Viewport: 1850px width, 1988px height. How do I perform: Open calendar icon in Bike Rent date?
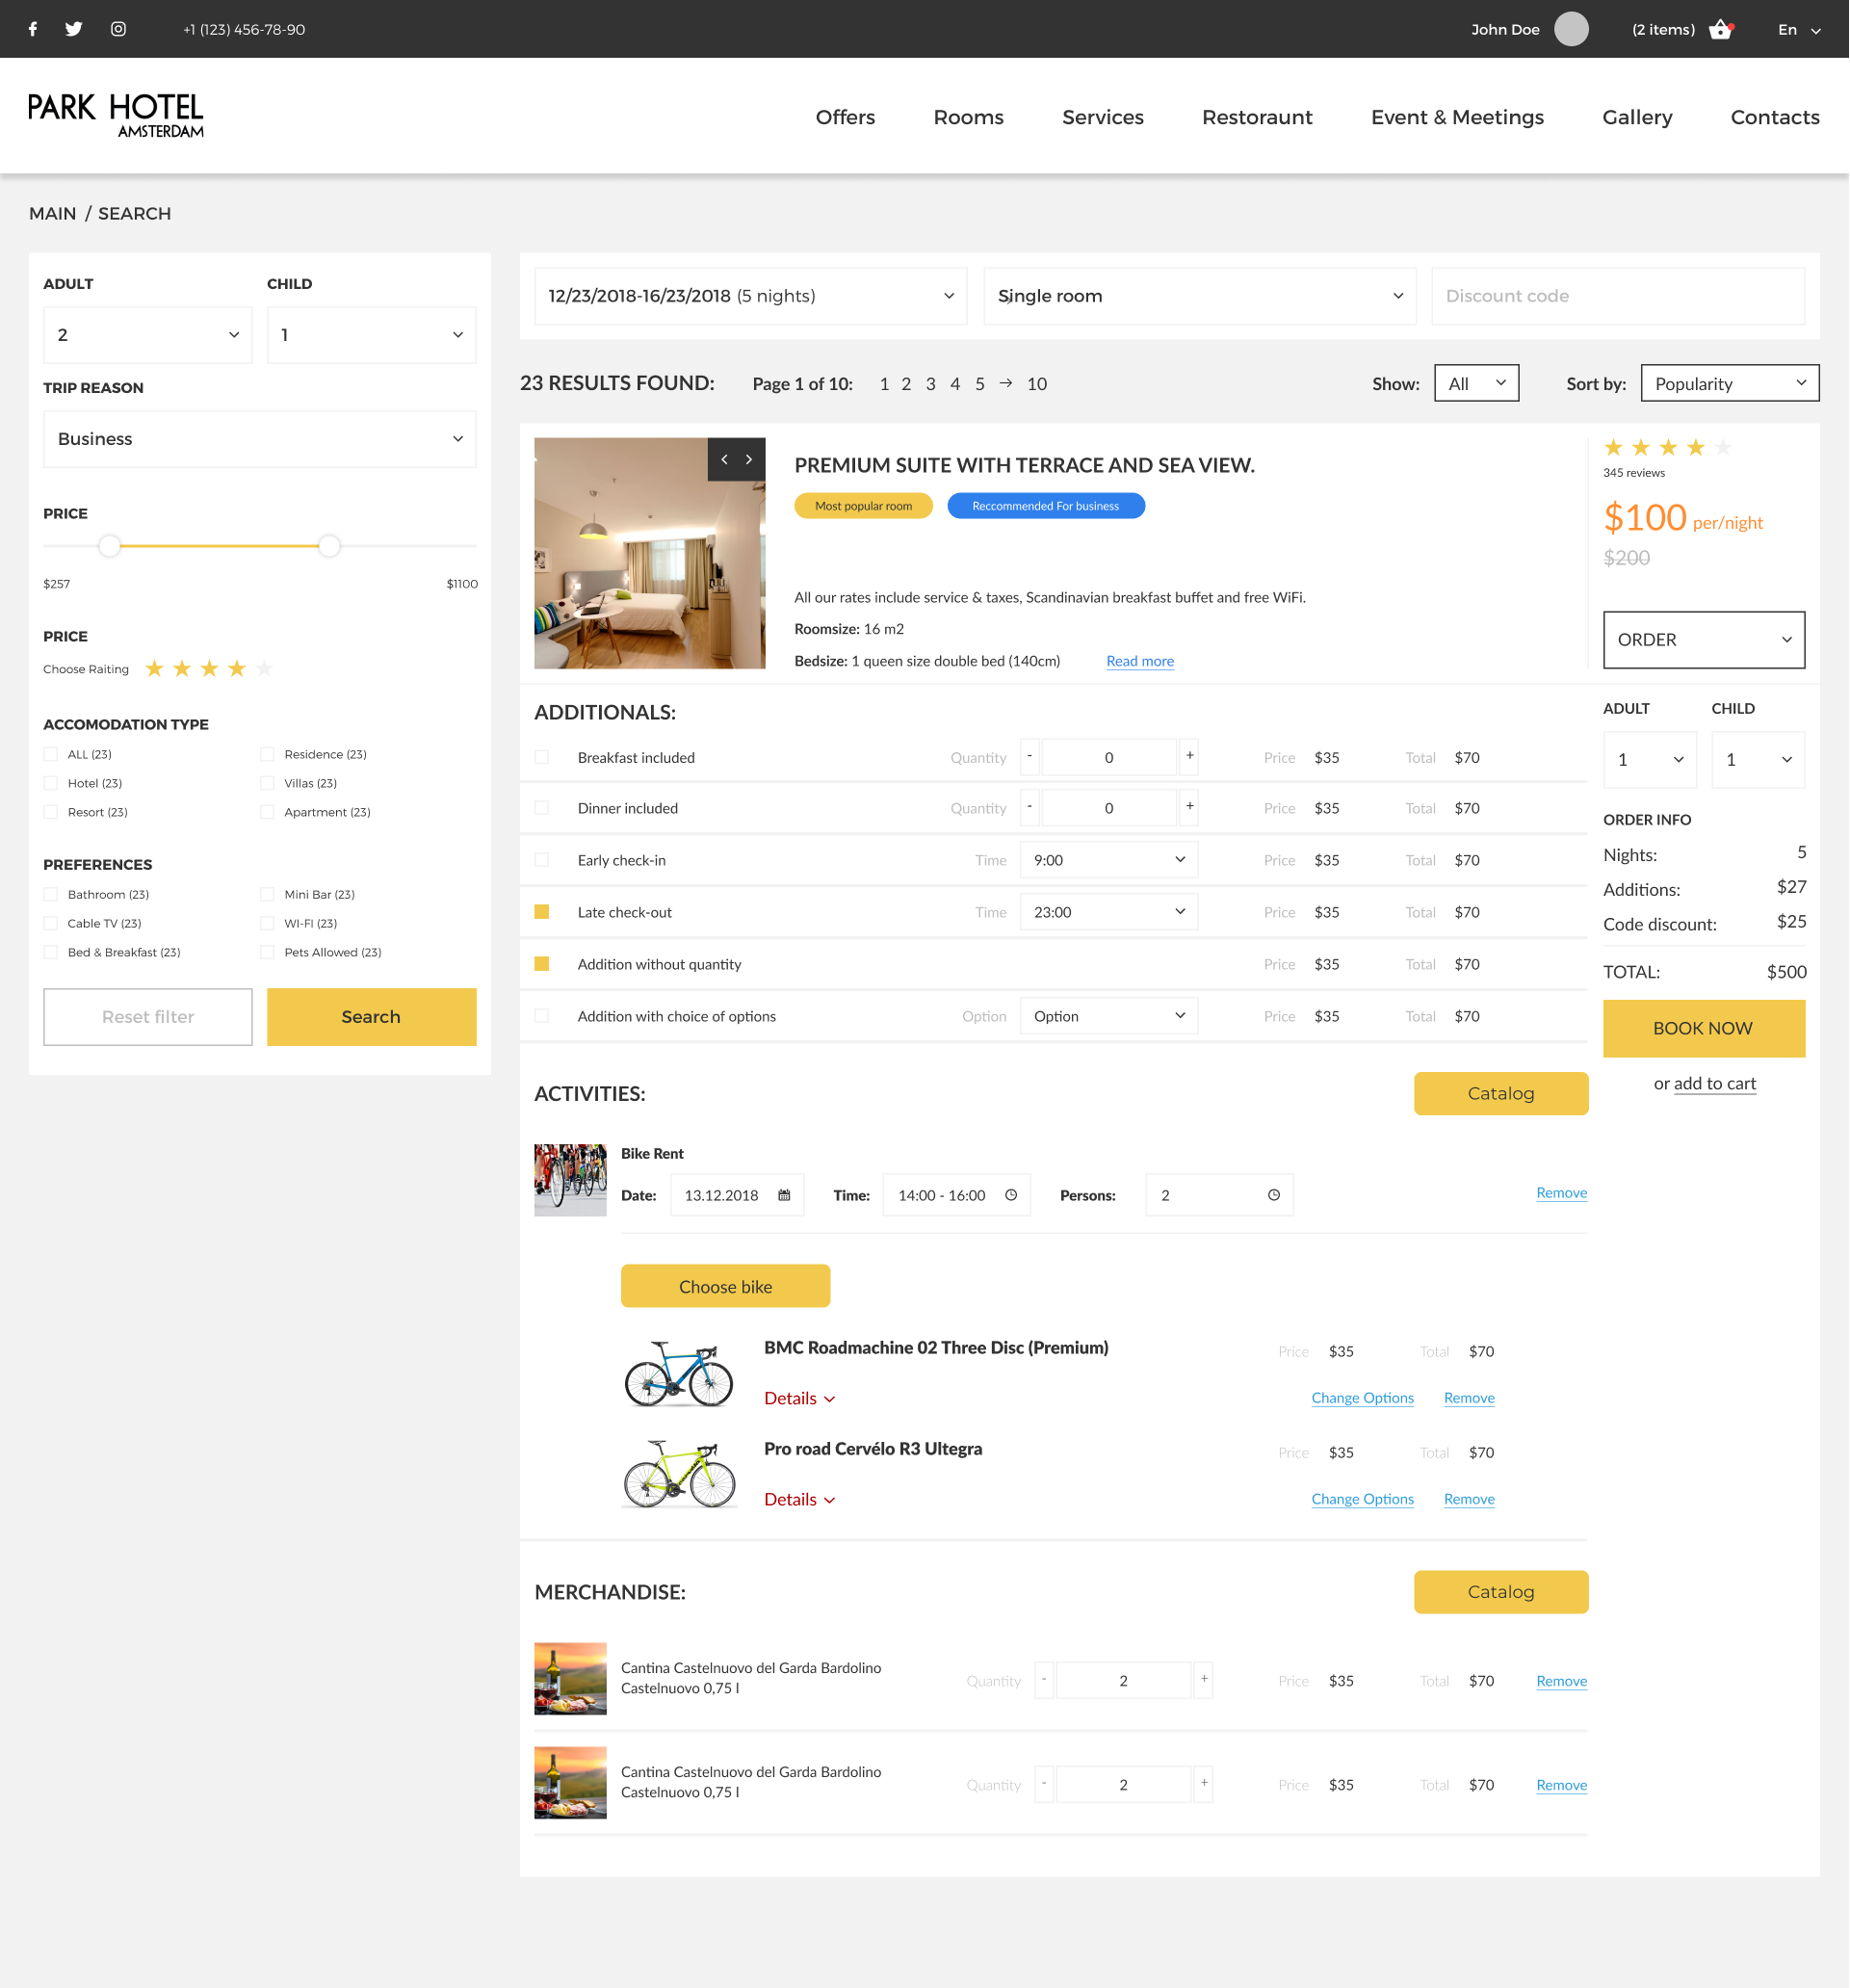coord(784,1195)
